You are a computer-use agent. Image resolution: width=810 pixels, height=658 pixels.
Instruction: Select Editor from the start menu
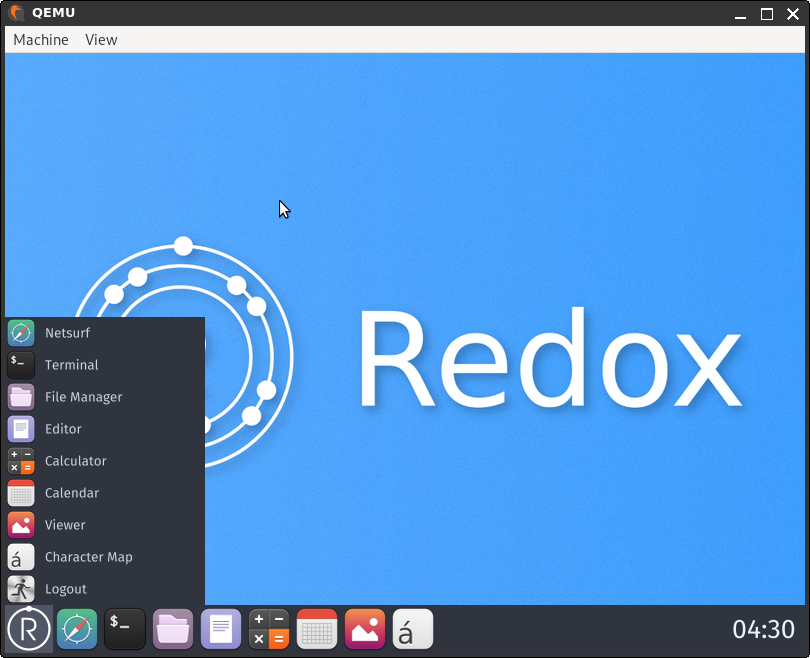click(x=64, y=428)
